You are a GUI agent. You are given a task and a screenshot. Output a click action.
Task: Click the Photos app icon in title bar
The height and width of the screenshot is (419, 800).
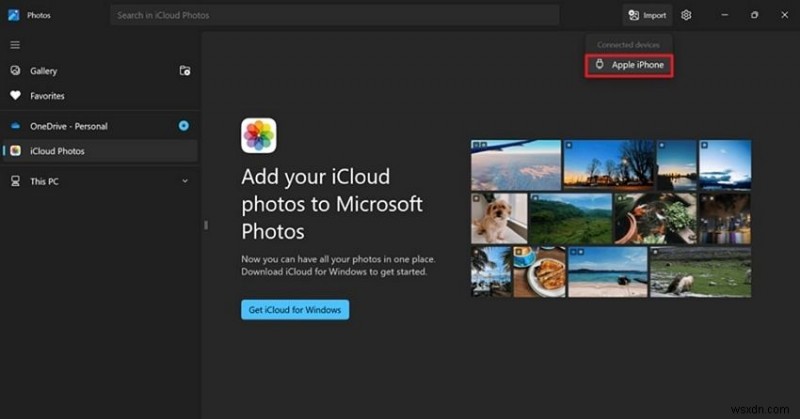click(14, 15)
